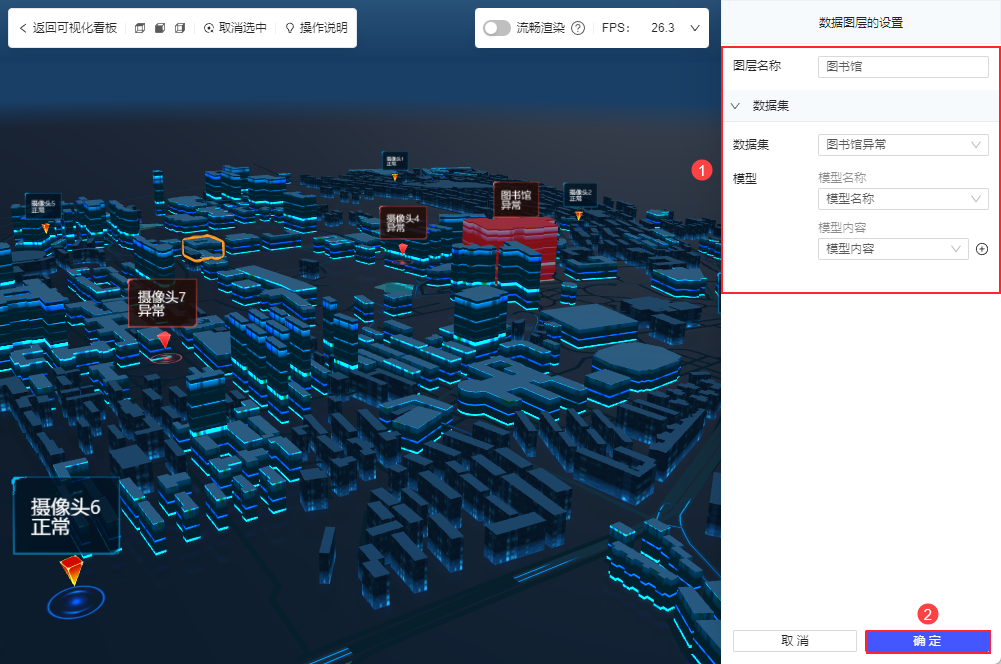1001x664 pixels.
Task: Go back via 返回可视化看板
Action: 68,27
